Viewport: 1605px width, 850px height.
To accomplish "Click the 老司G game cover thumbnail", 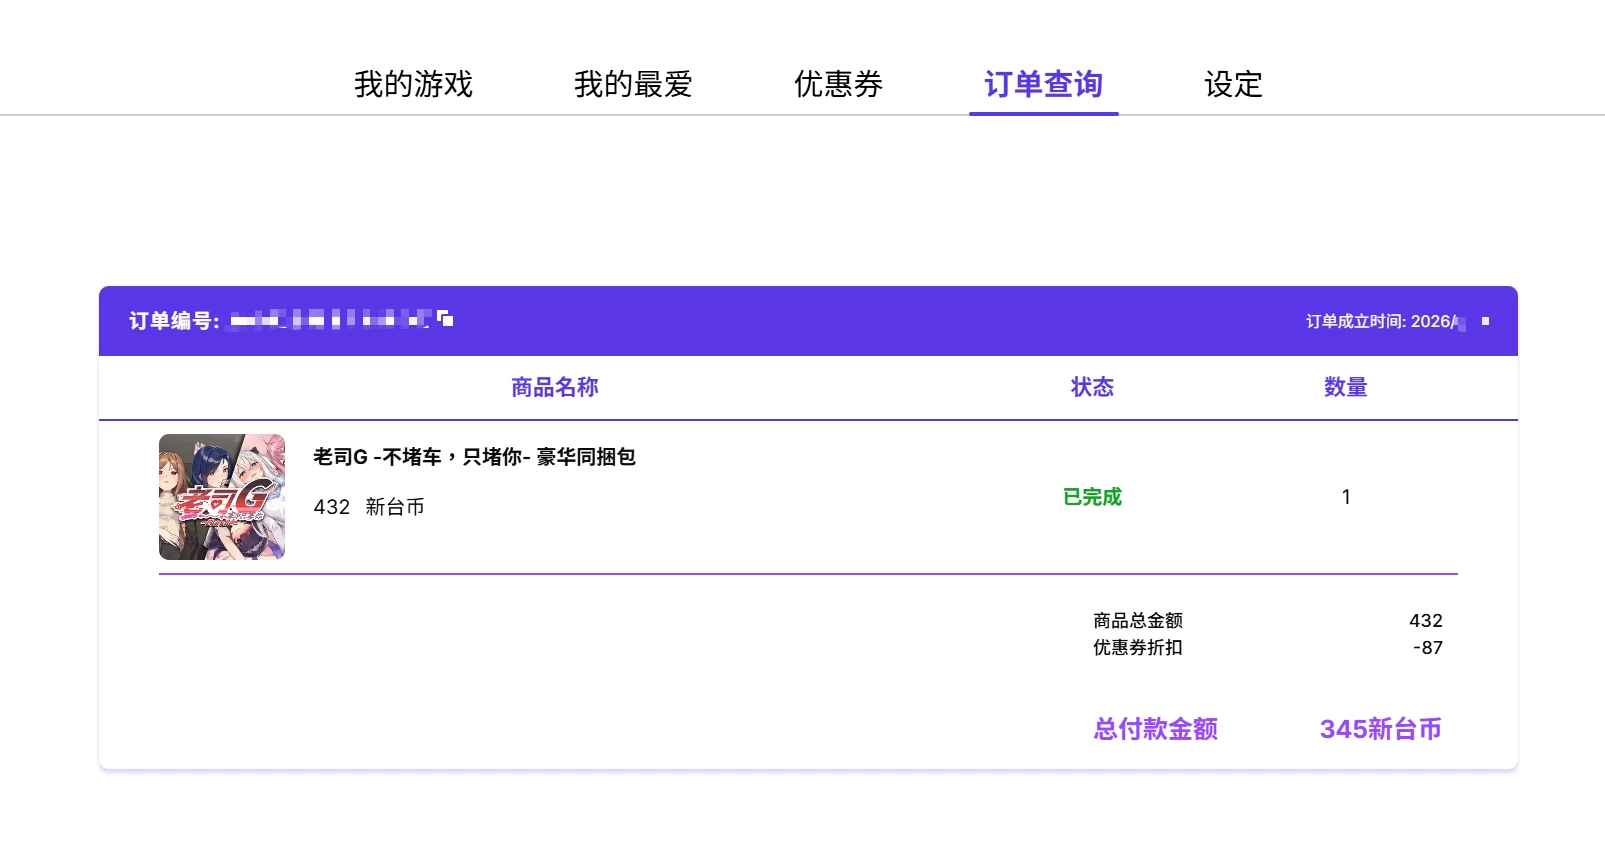I will pyautogui.click(x=222, y=497).
